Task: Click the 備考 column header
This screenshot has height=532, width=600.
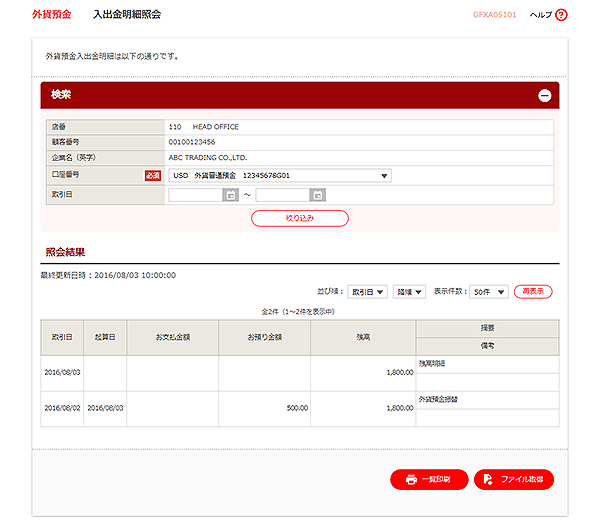Action: (488, 346)
